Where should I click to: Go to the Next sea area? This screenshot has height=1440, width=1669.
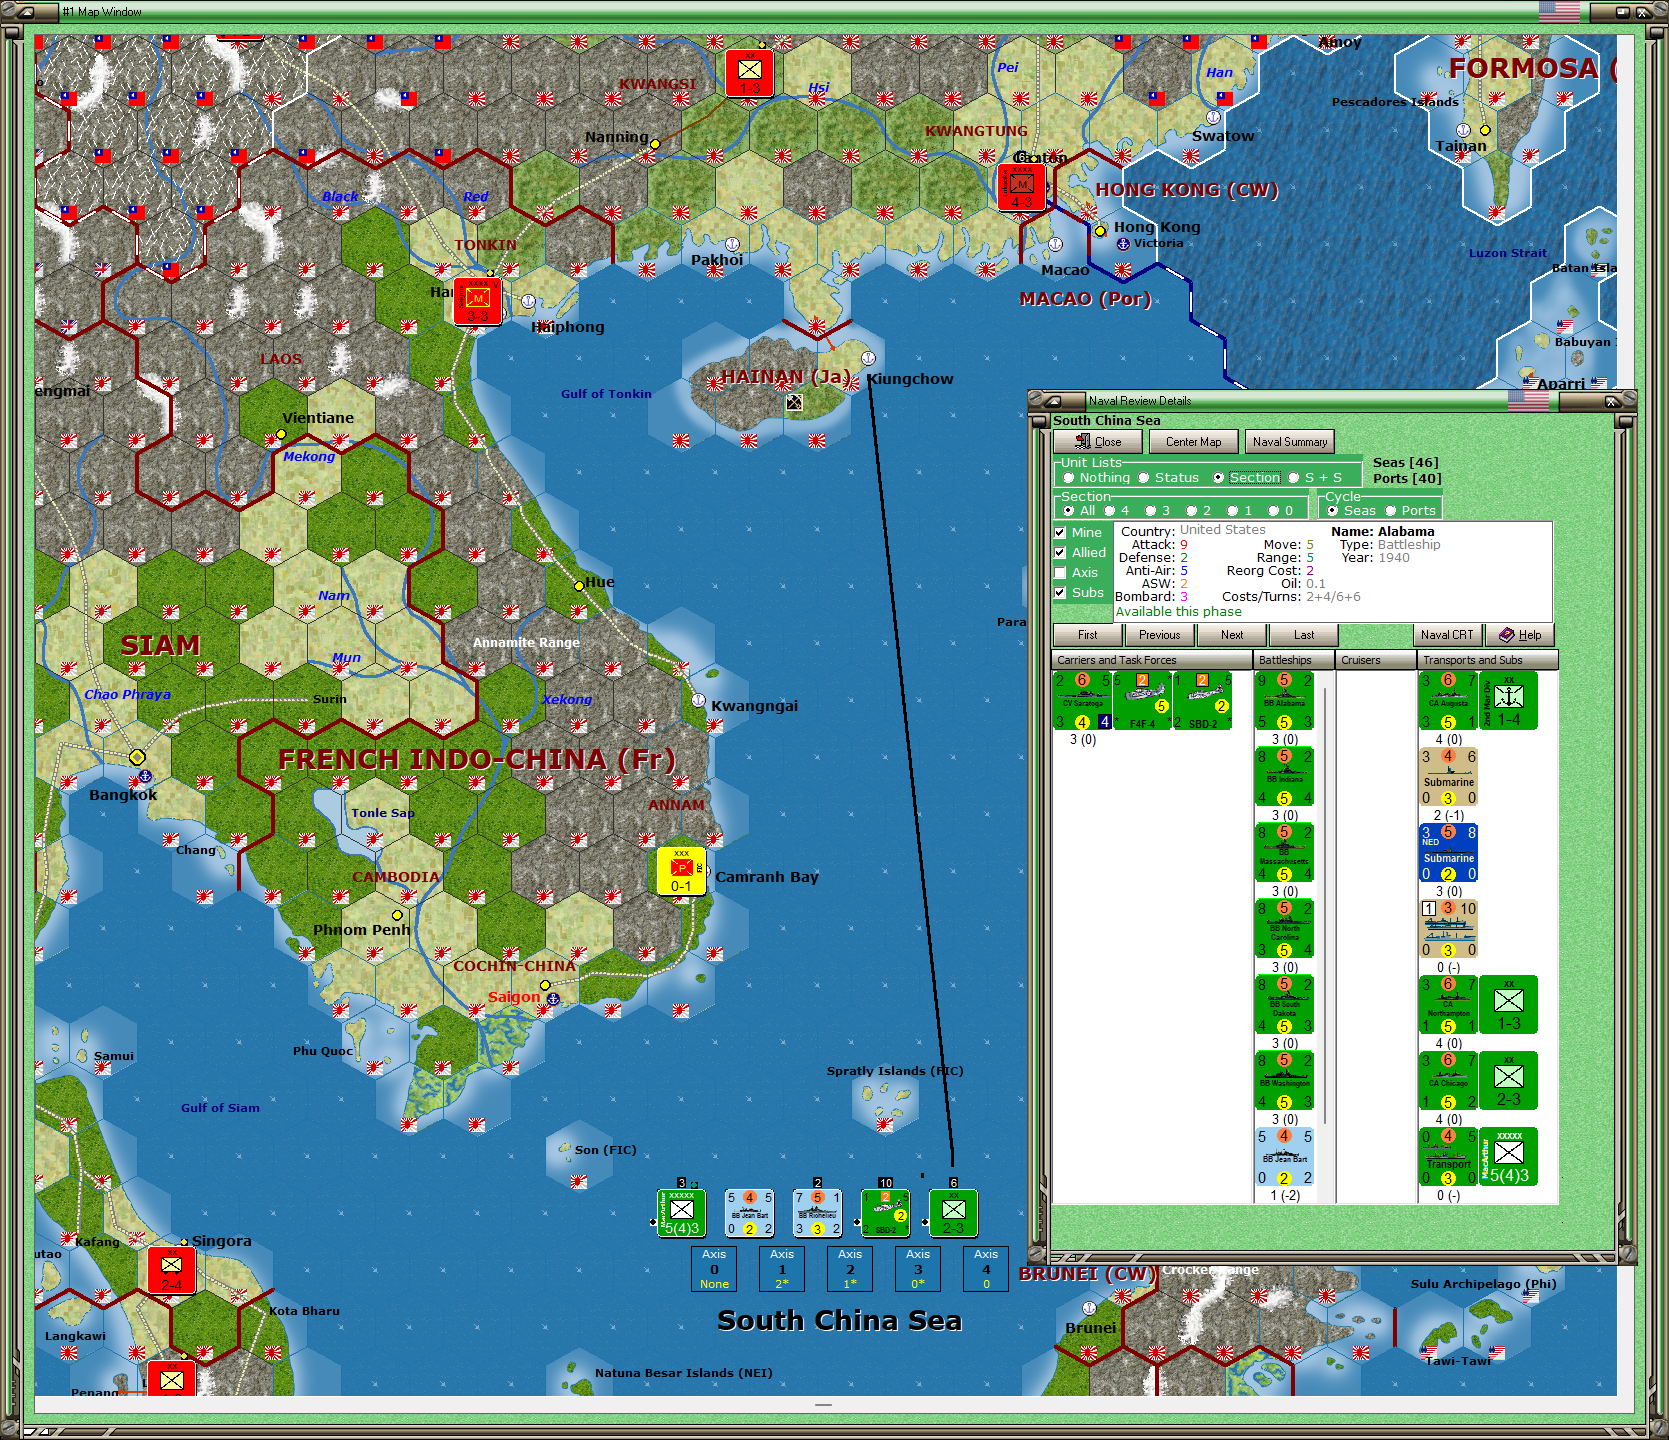(x=1232, y=635)
